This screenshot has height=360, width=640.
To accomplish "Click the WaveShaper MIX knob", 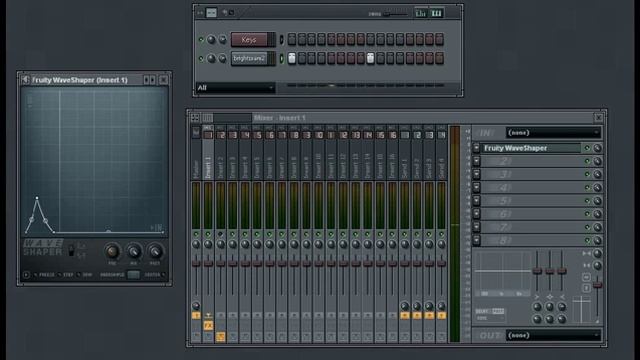I will 134,252.
